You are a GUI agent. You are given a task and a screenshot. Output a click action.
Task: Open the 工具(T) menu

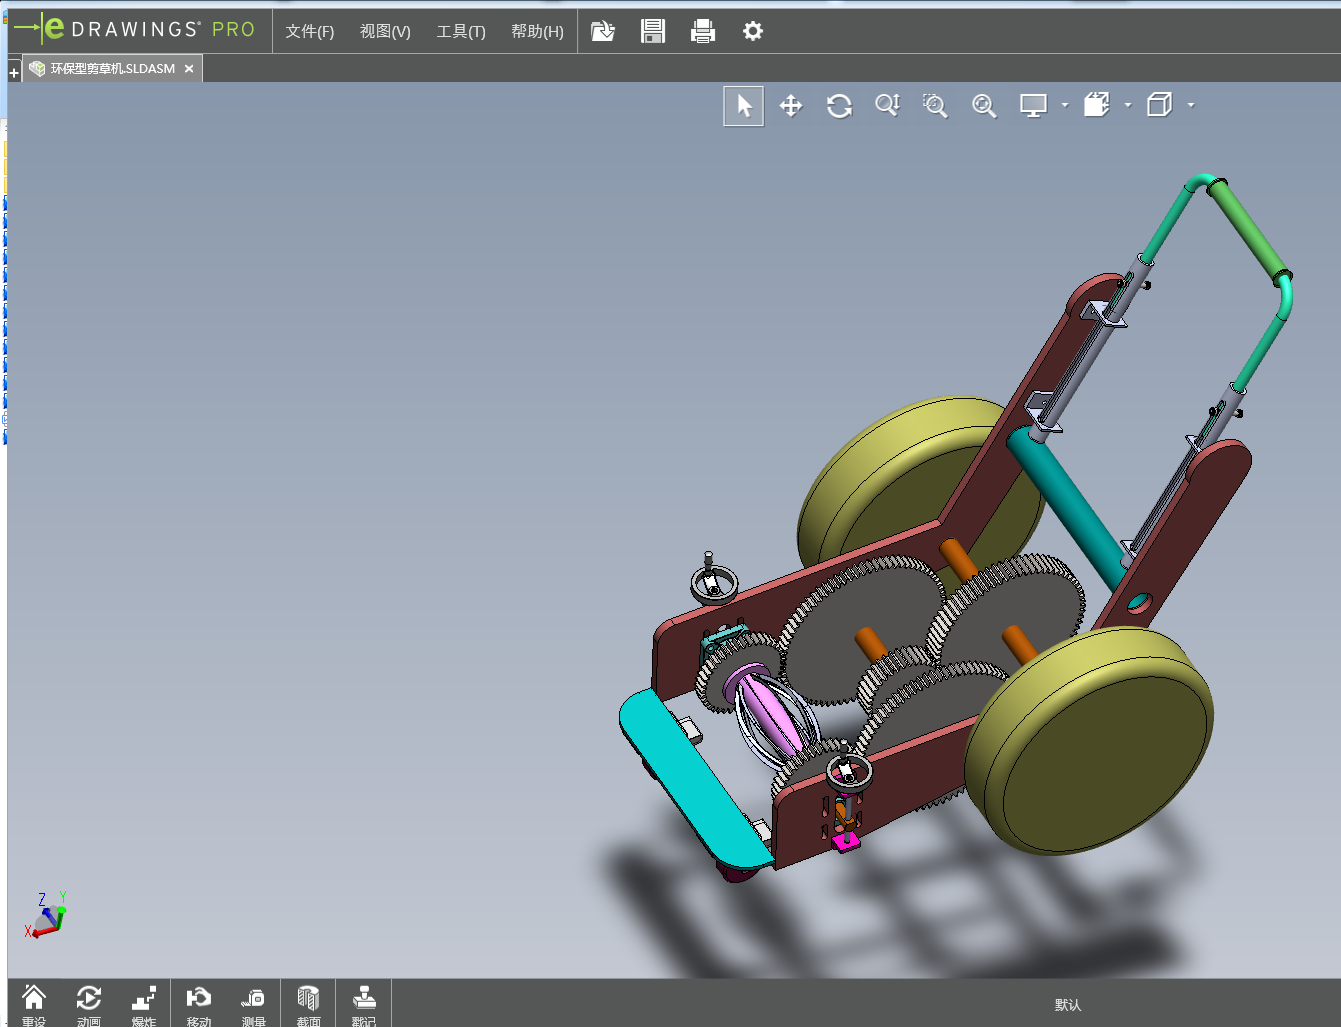pyautogui.click(x=460, y=31)
